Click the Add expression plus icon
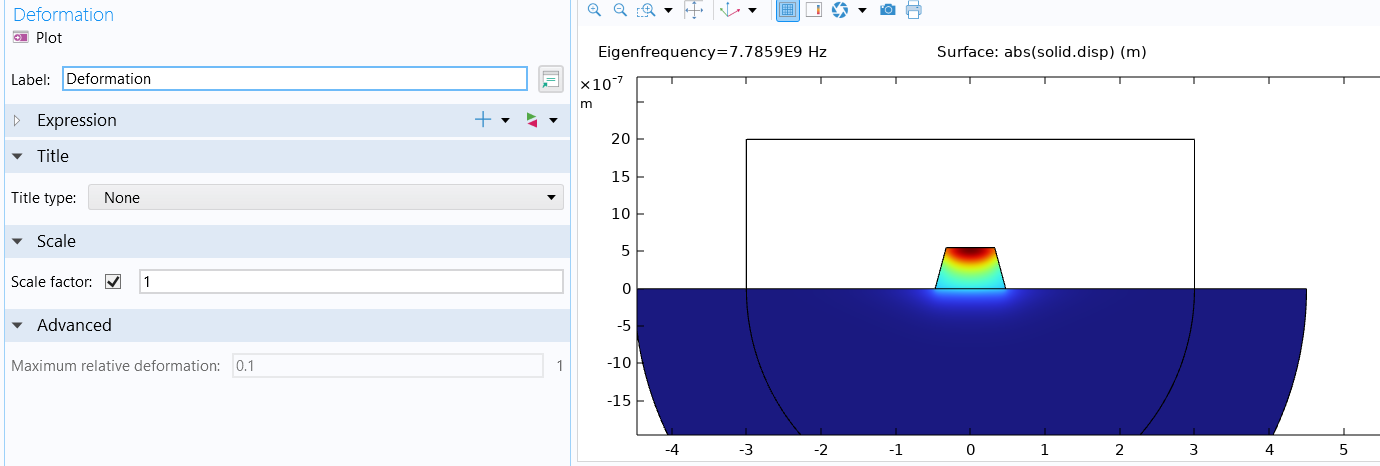The image size is (1380, 466). pos(483,121)
